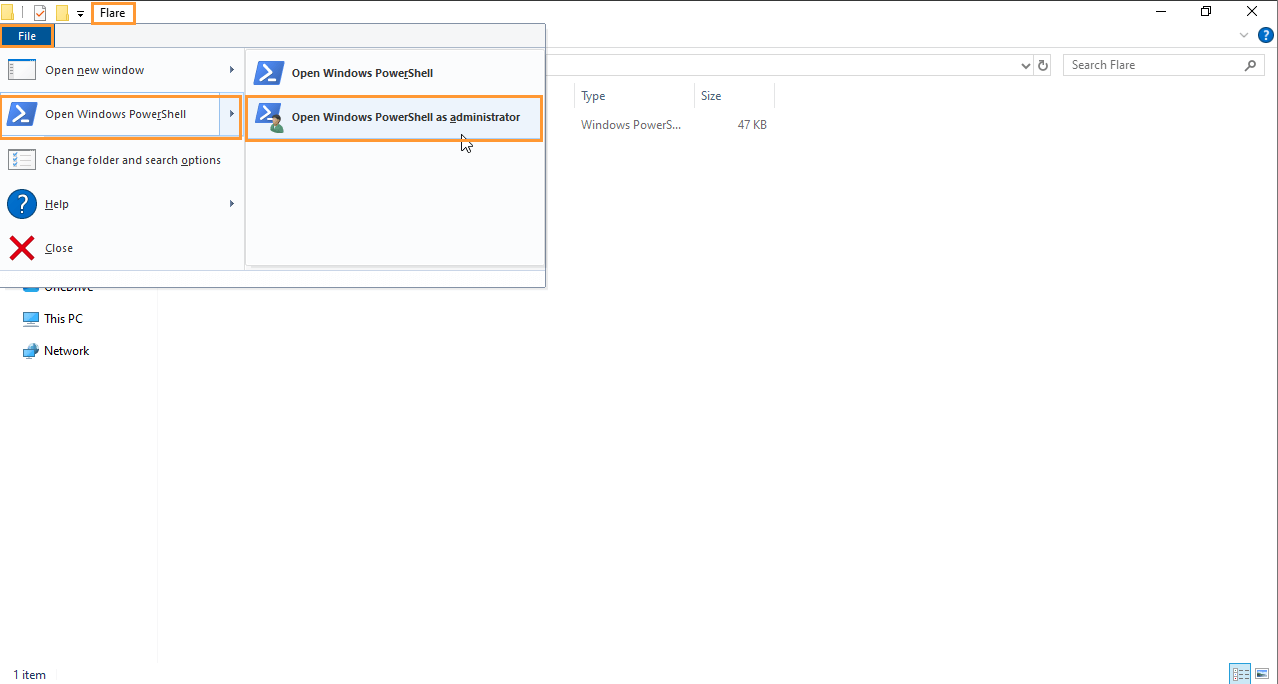Click the search magnifier icon
This screenshot has width=1278, height=684.
[1251, 65]
